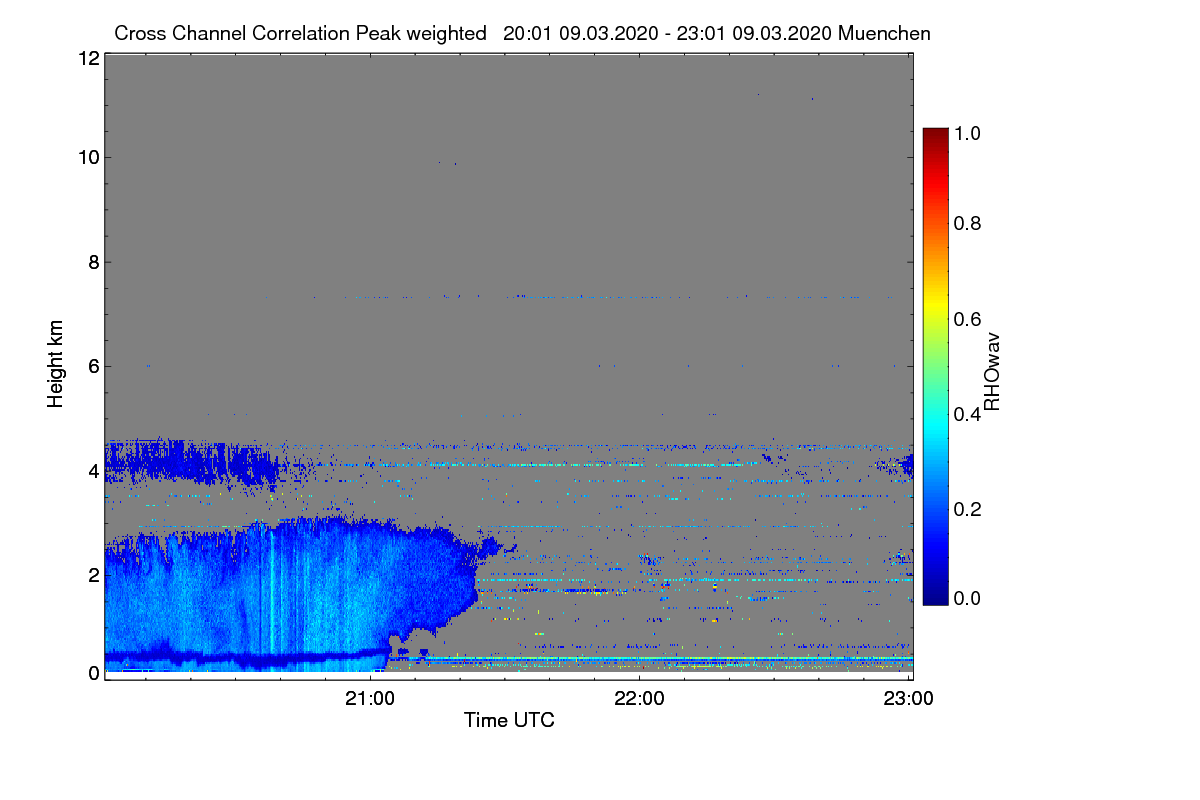Click the station name 'Muenchen' in the title
Viewport: 1200px width, 800px height.
[x=885, y=33]
